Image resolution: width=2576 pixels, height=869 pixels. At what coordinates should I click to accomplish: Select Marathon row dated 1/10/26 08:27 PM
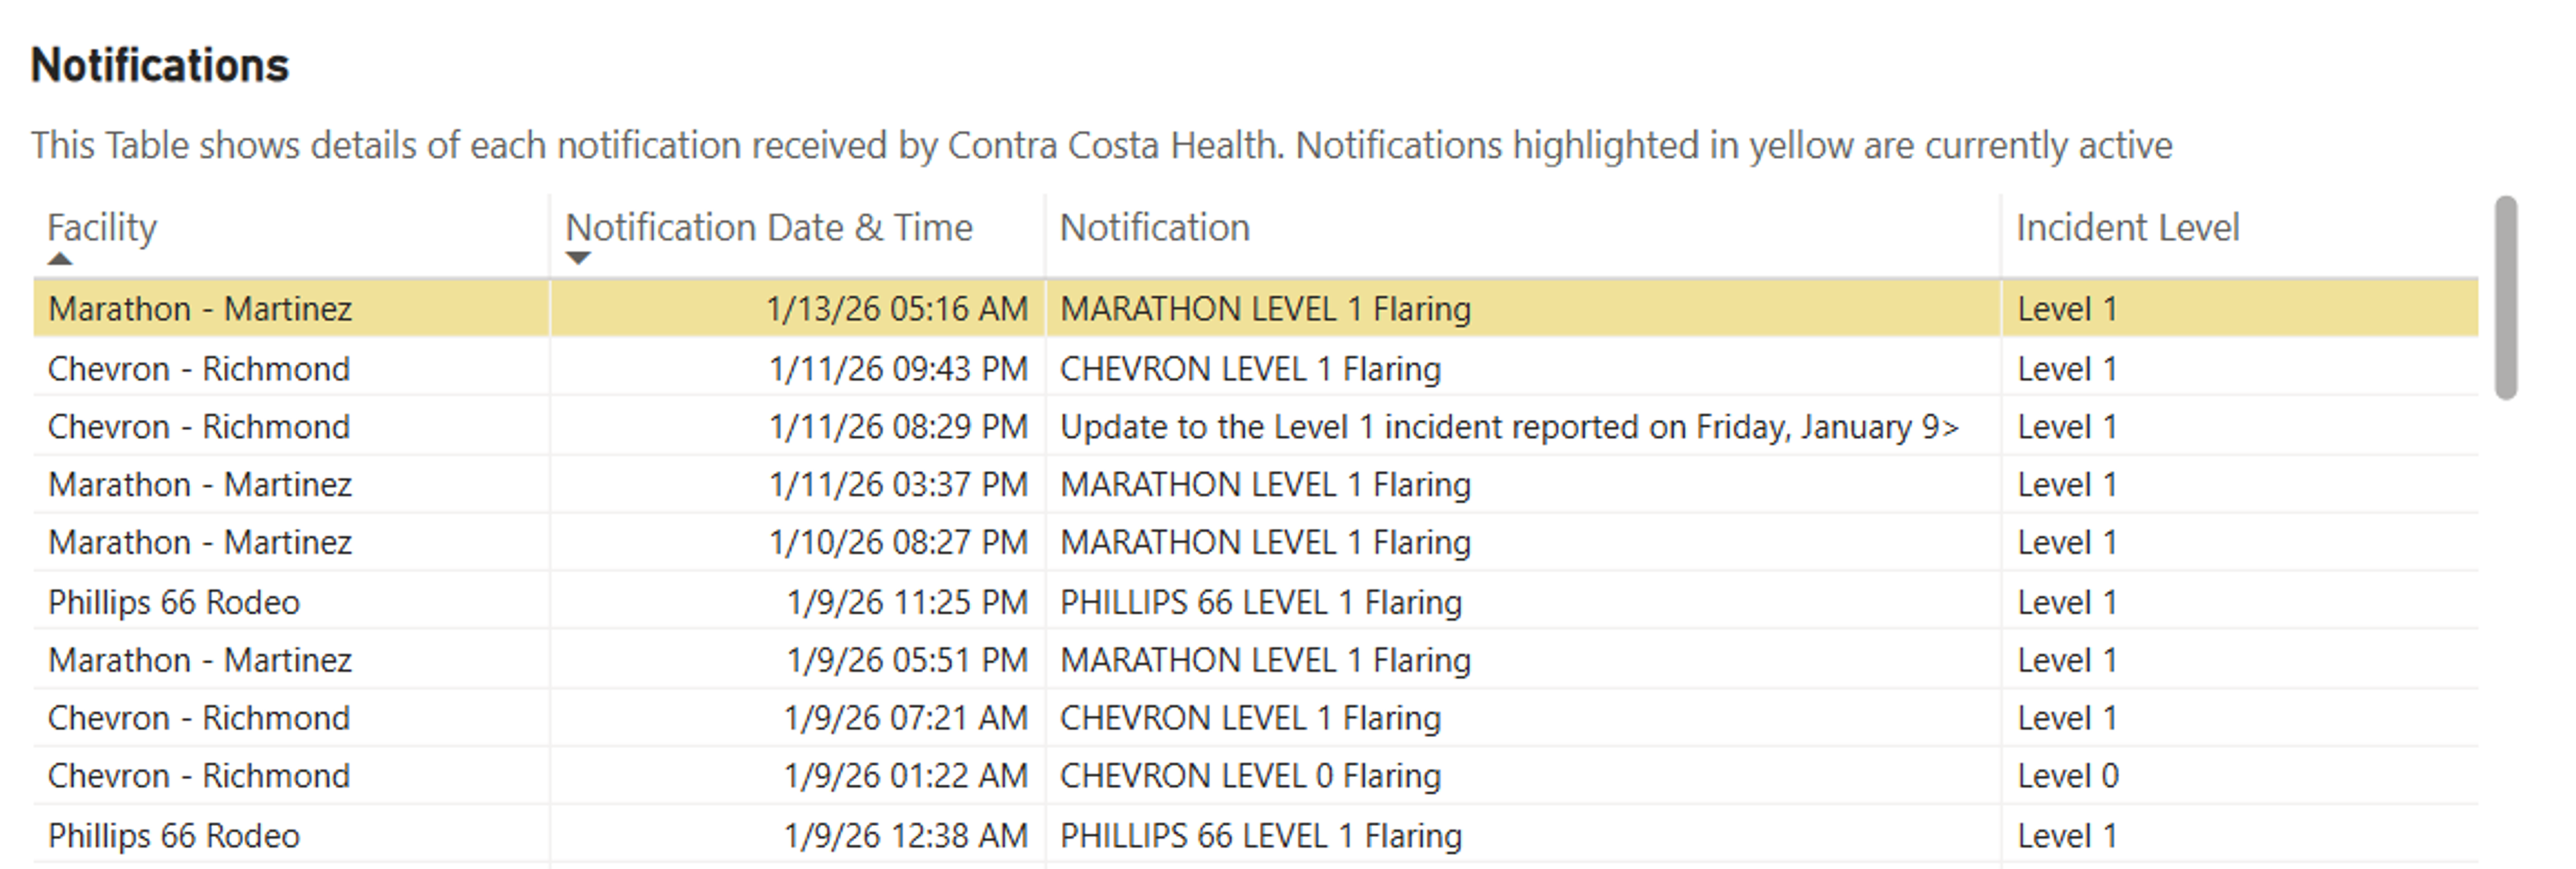(x=200, y=543)
